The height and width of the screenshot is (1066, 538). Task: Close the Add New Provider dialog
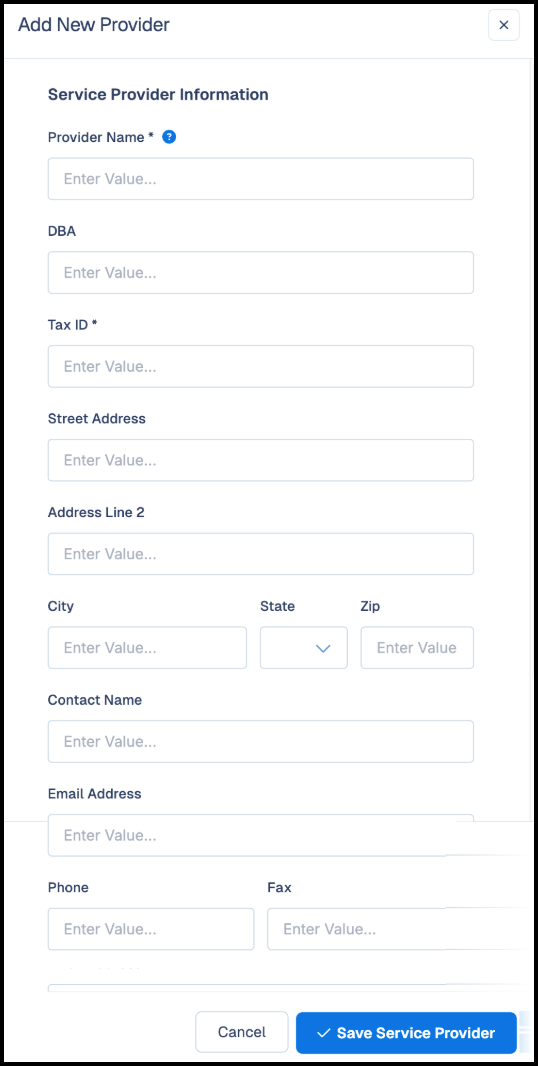504,25
